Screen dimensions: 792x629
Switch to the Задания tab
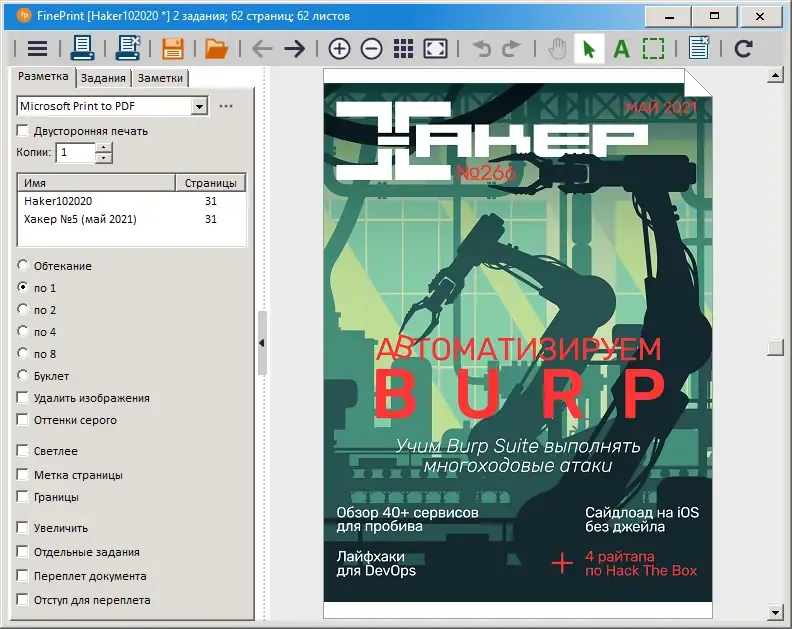(x=103, y=78)
